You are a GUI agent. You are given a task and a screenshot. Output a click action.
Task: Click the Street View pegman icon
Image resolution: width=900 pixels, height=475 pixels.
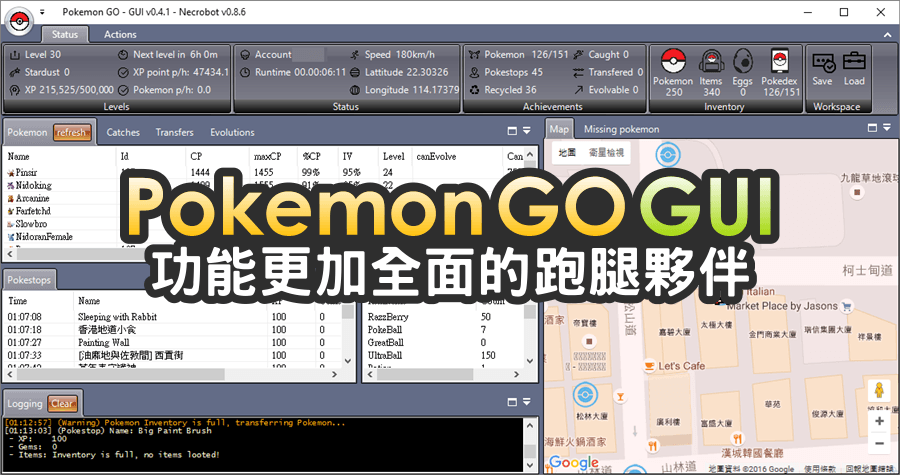point(878,391)
